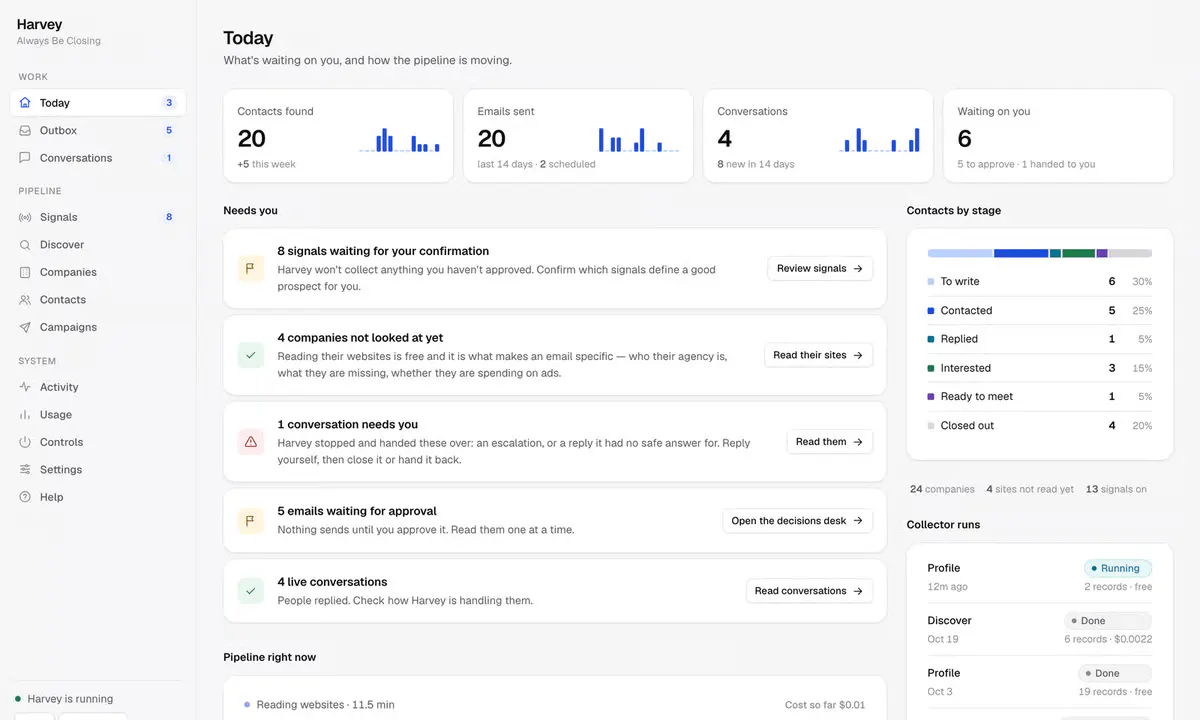Click flag icon beside 8 signals waiting
1200x720 pixels.
[250, 268]
